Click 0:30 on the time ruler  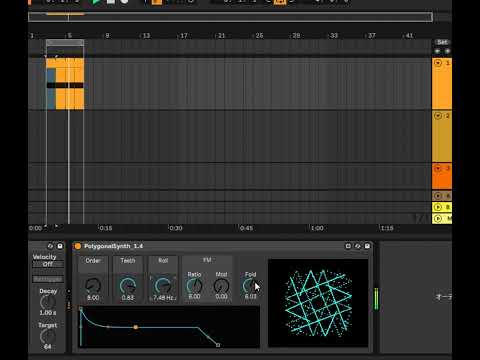[x=176, y=228]
